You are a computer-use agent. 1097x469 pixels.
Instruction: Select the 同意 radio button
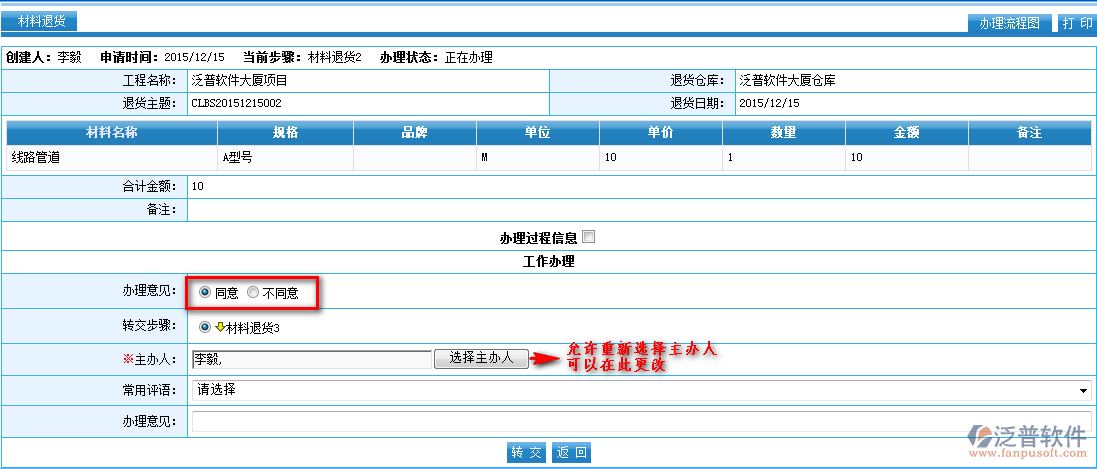205,293
